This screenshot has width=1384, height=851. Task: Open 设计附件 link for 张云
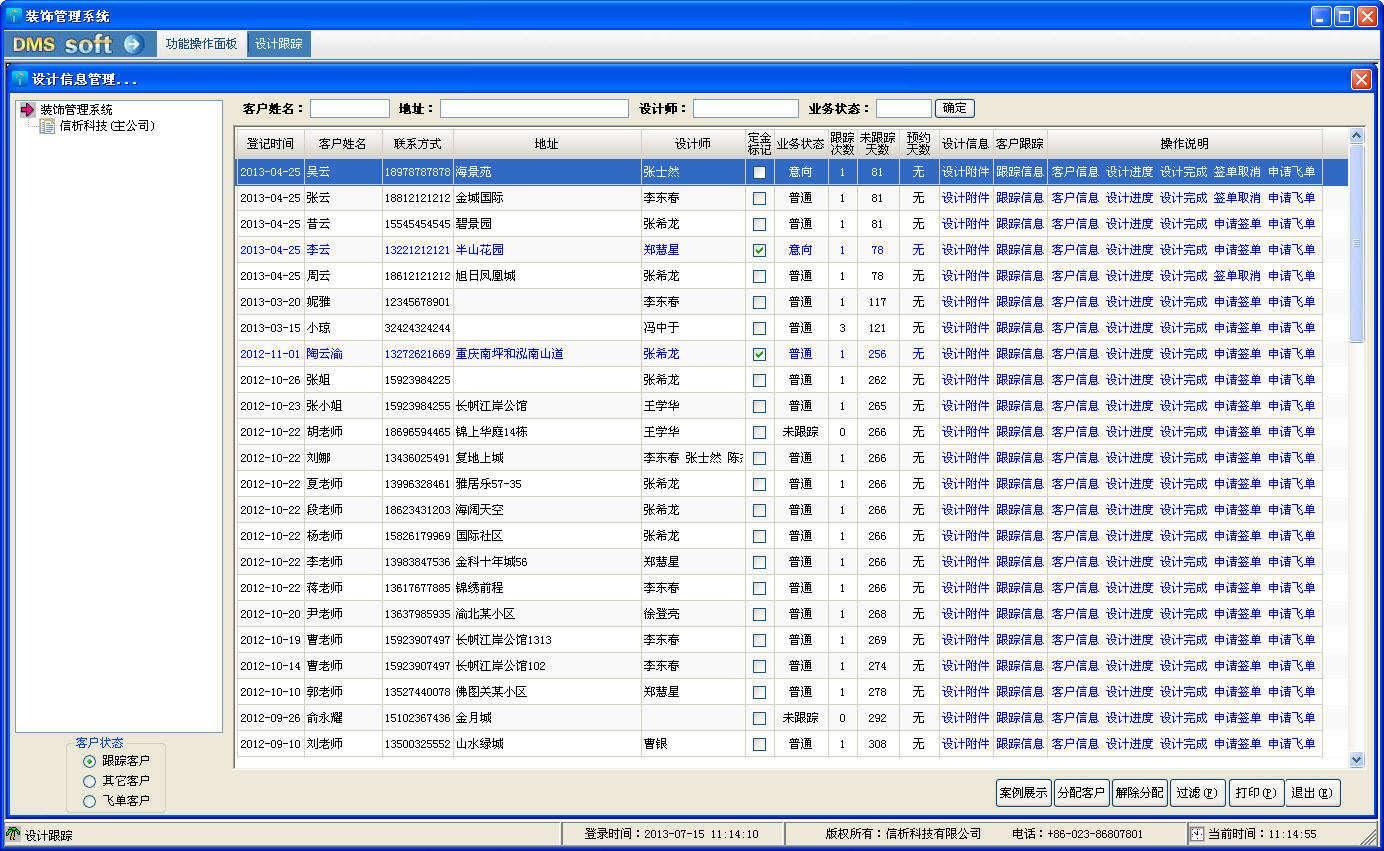point(965,198)
